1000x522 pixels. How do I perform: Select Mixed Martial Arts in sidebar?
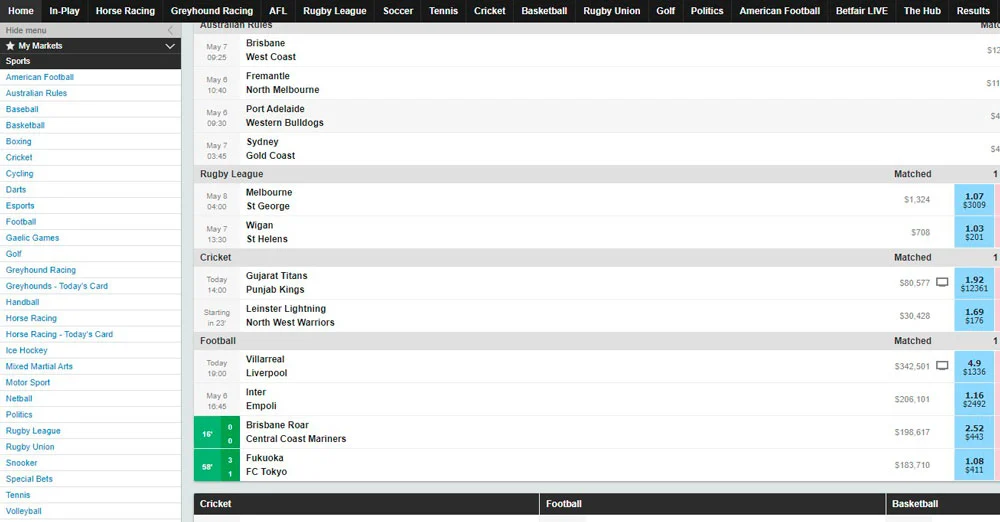(39, 366)
